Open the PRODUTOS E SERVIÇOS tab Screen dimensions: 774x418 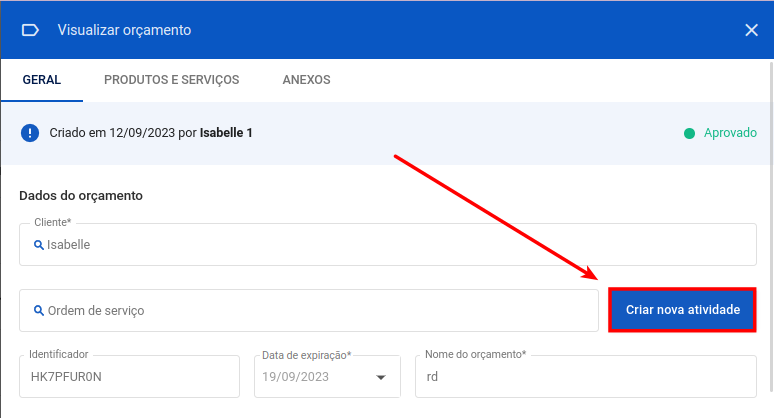(x=171, y=80)
